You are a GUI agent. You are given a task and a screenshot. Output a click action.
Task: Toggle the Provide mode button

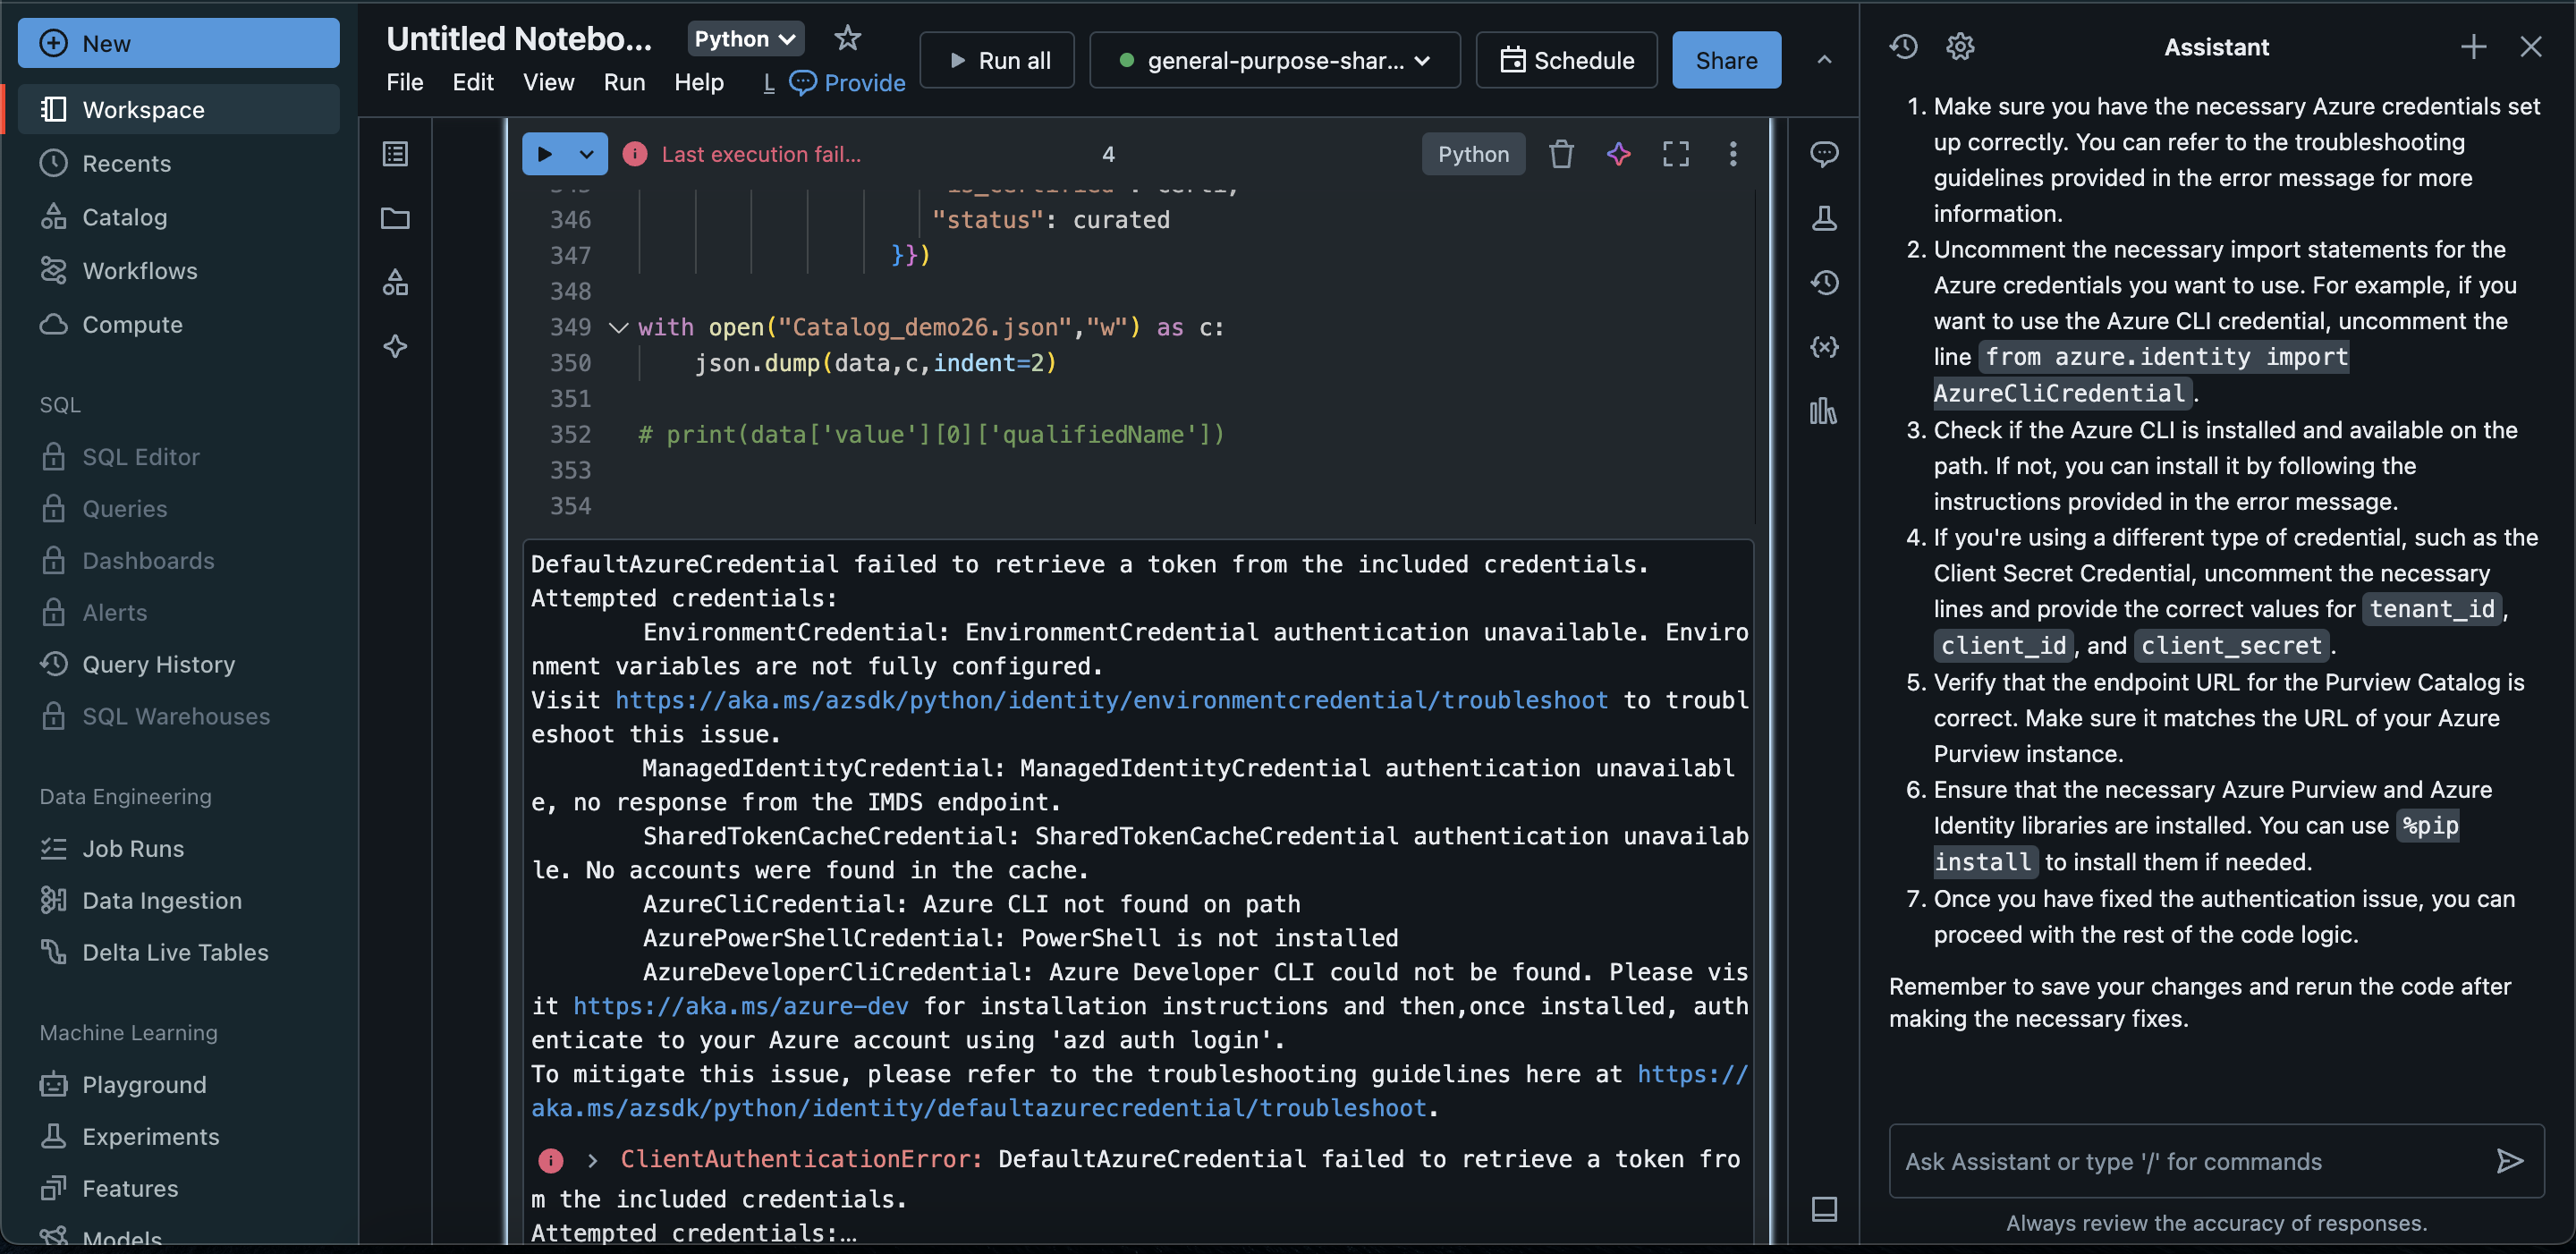tap(844, 84)
